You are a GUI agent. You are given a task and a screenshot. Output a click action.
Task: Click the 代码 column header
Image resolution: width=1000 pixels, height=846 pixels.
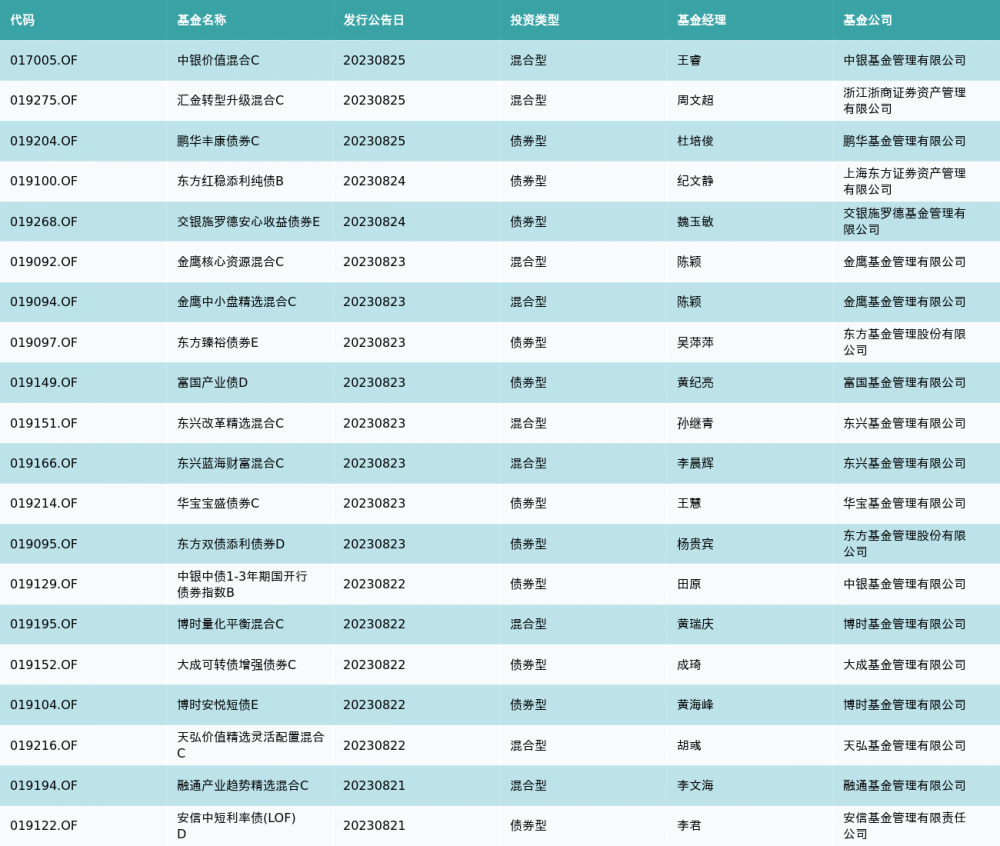(22, 20)
